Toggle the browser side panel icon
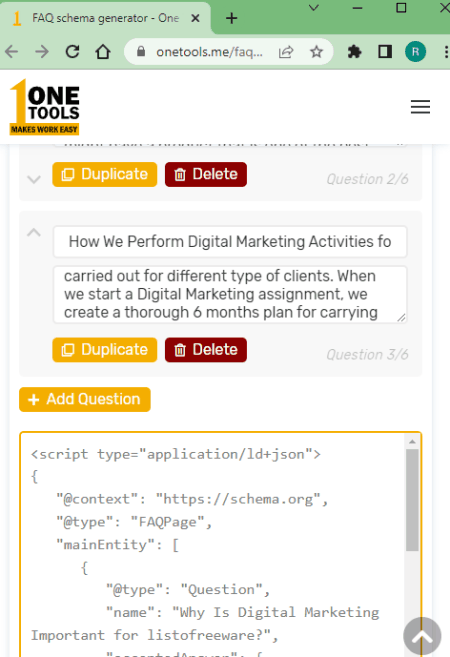Image resolution: width=450 pixels, height=657 pixels. 385,52
